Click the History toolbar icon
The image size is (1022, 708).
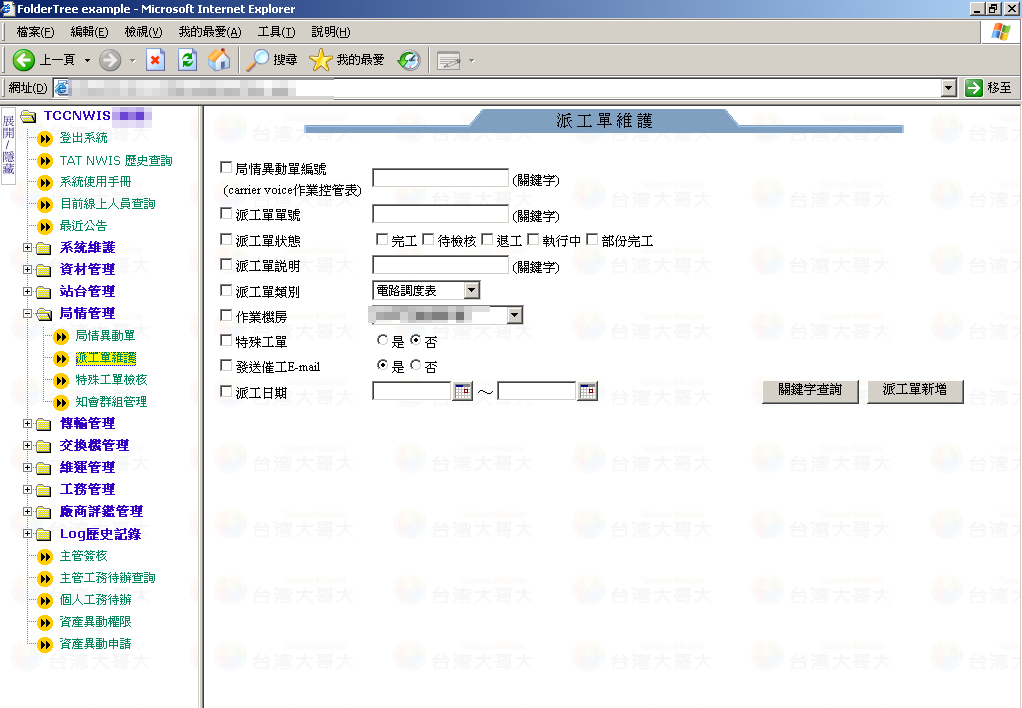[x=409, y=60]
